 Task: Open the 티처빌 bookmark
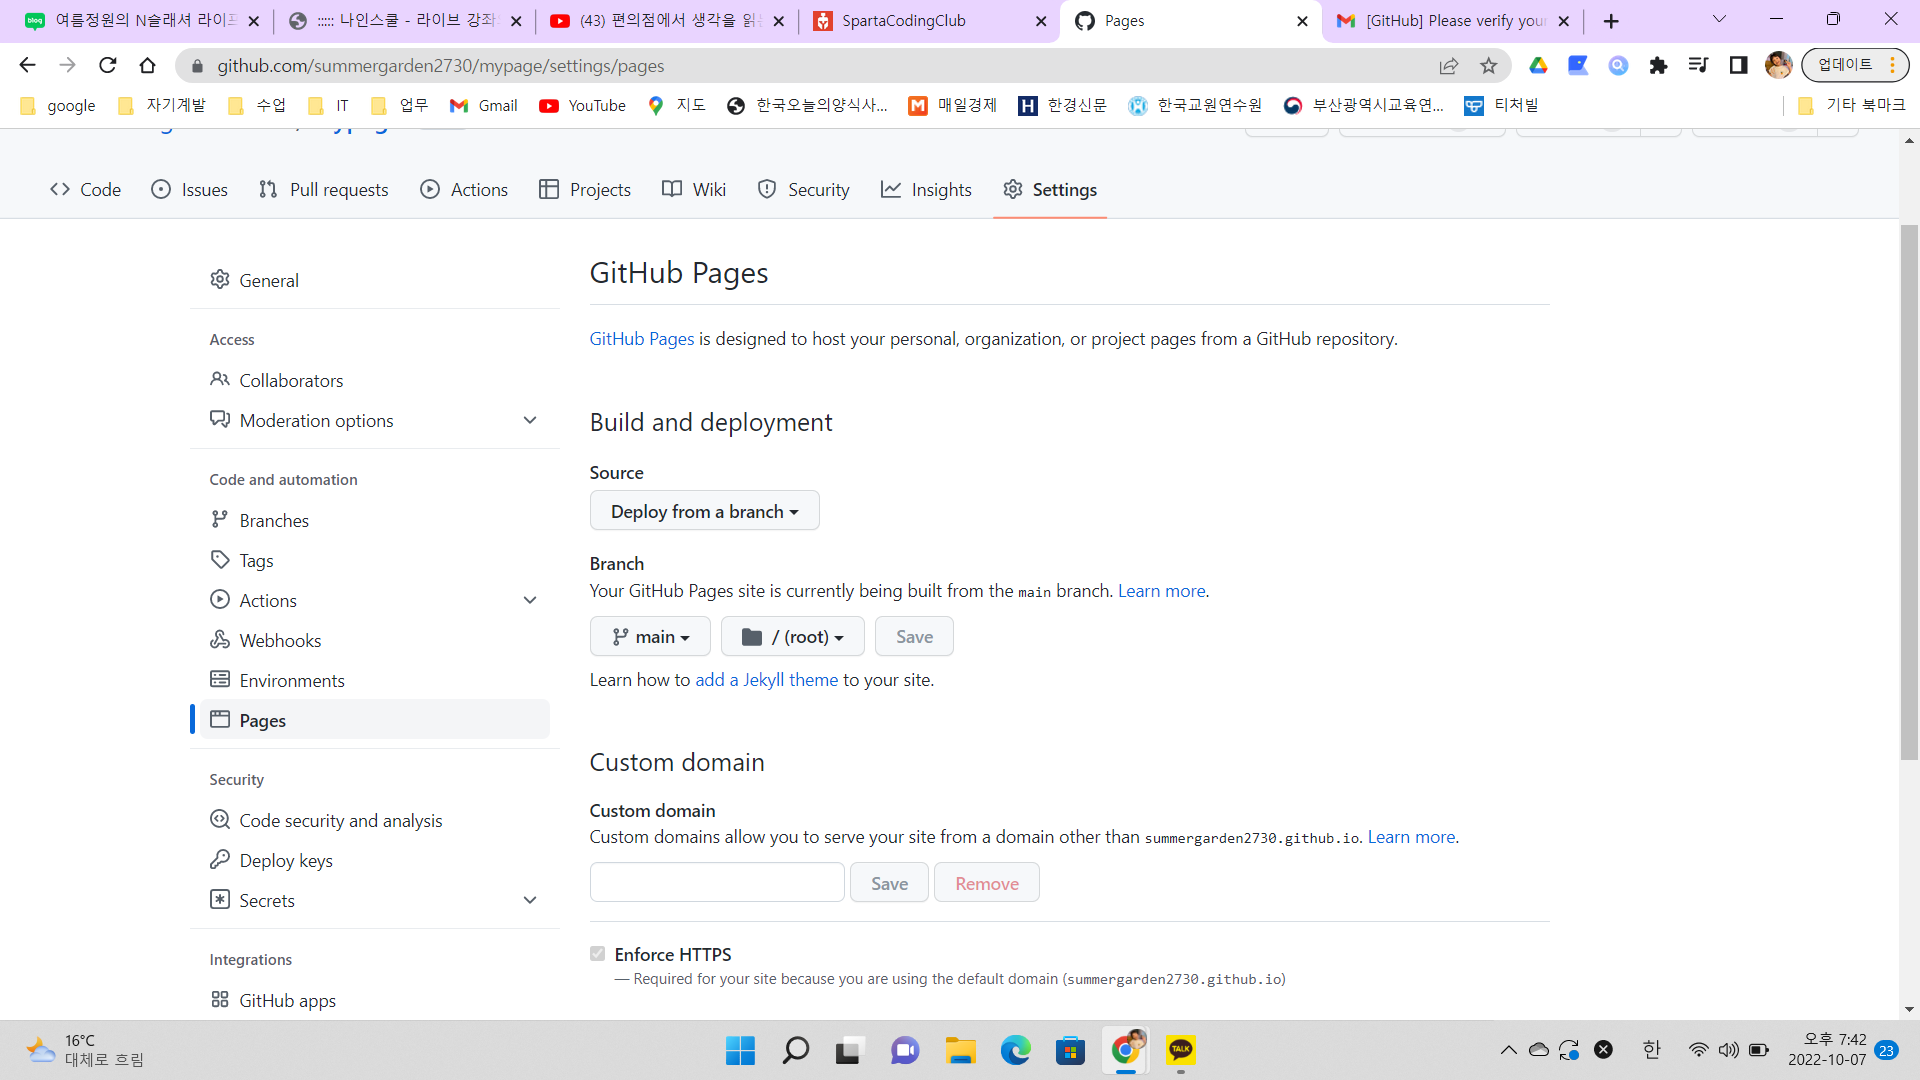pos(1501,106)
